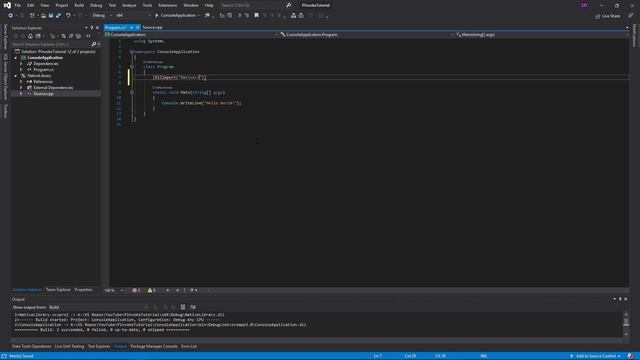Click Add to Source Control in status bar
The image size is (640, 360).
click(x=595, y=356)
